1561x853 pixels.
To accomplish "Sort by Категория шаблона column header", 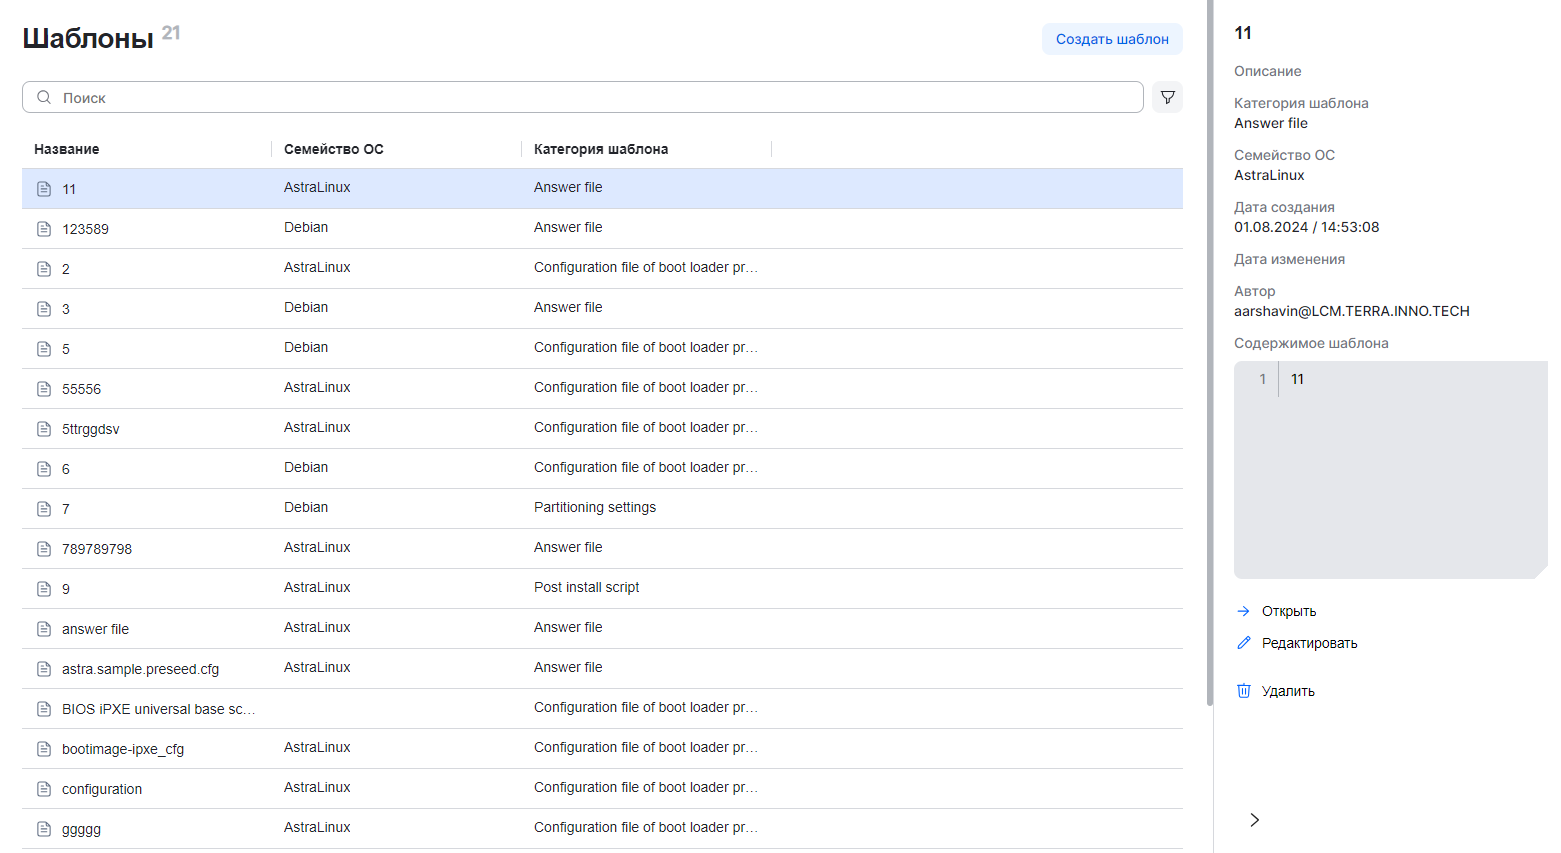I will (x=600, y=149).
